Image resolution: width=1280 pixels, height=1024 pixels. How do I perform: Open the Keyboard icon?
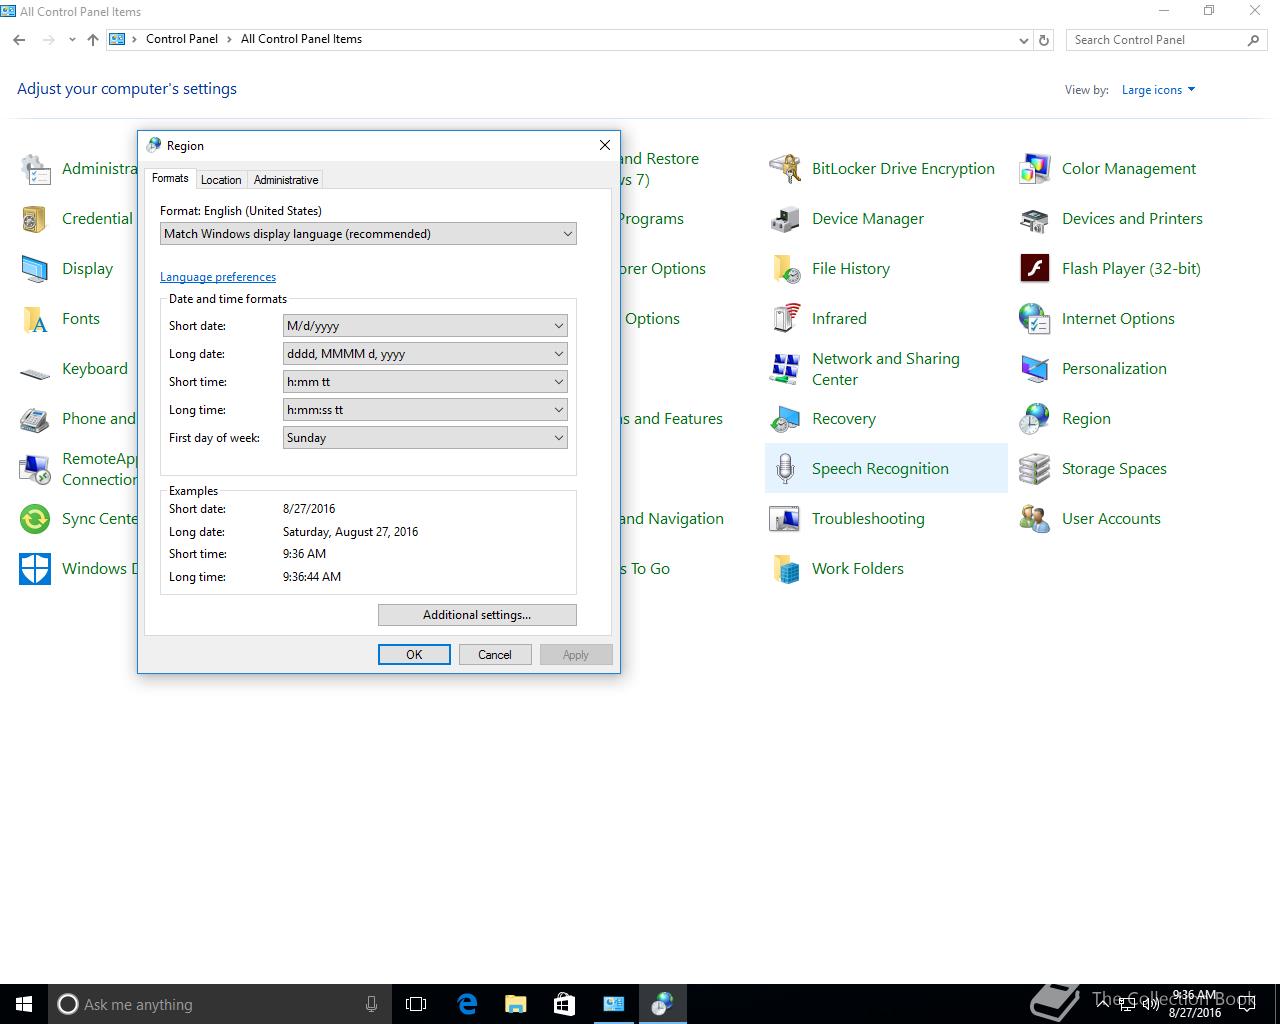[x=35, y=372]
